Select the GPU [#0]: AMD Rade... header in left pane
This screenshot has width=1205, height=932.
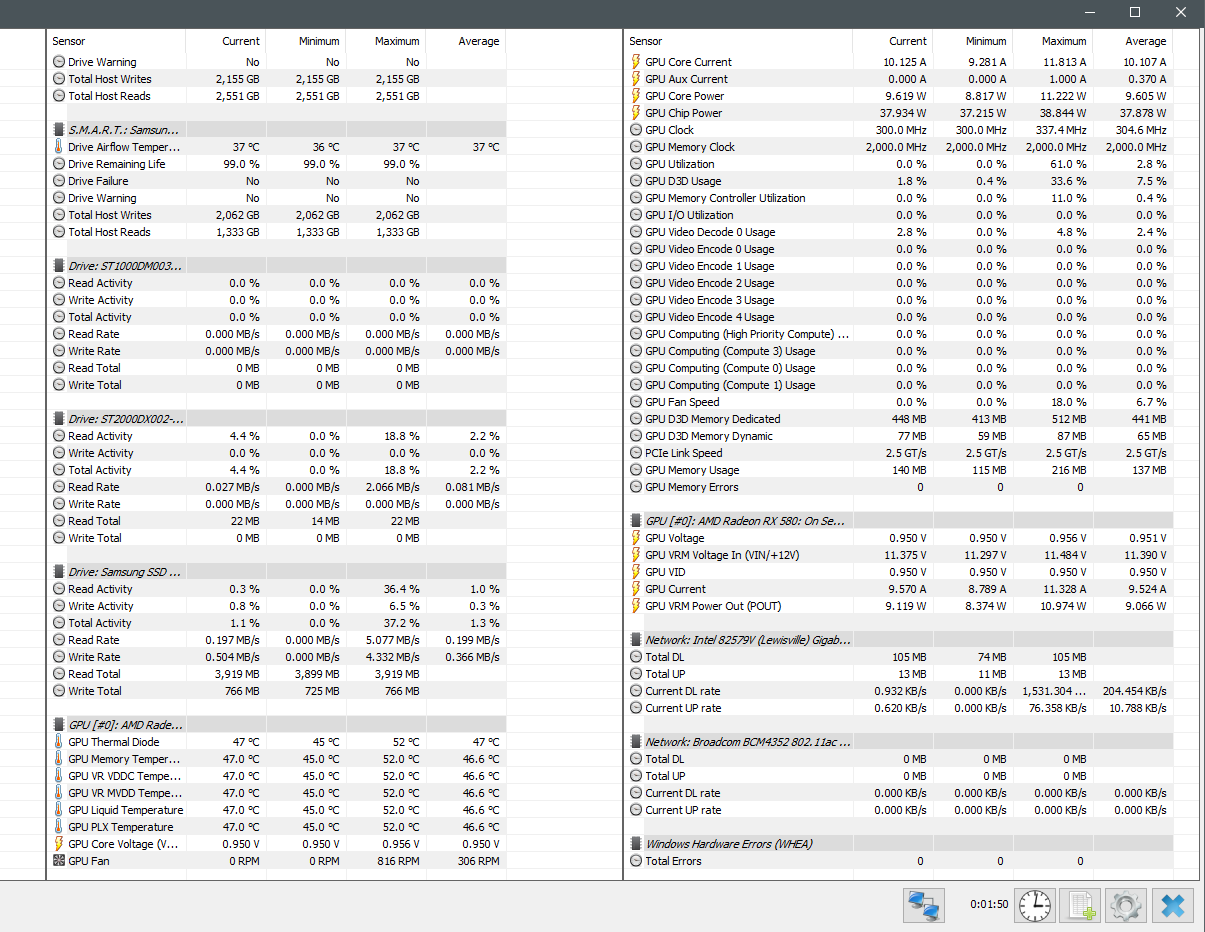(x=277, y=725)
